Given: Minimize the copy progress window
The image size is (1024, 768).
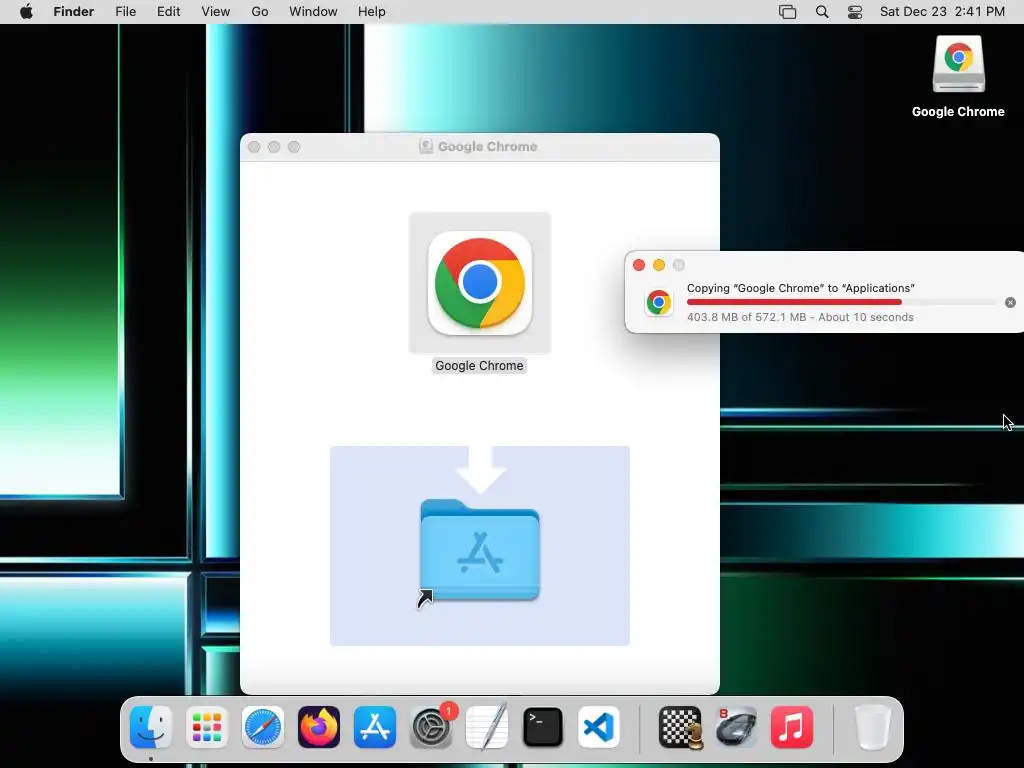Looking at the screenshot, I should click(x=659, y=264).
